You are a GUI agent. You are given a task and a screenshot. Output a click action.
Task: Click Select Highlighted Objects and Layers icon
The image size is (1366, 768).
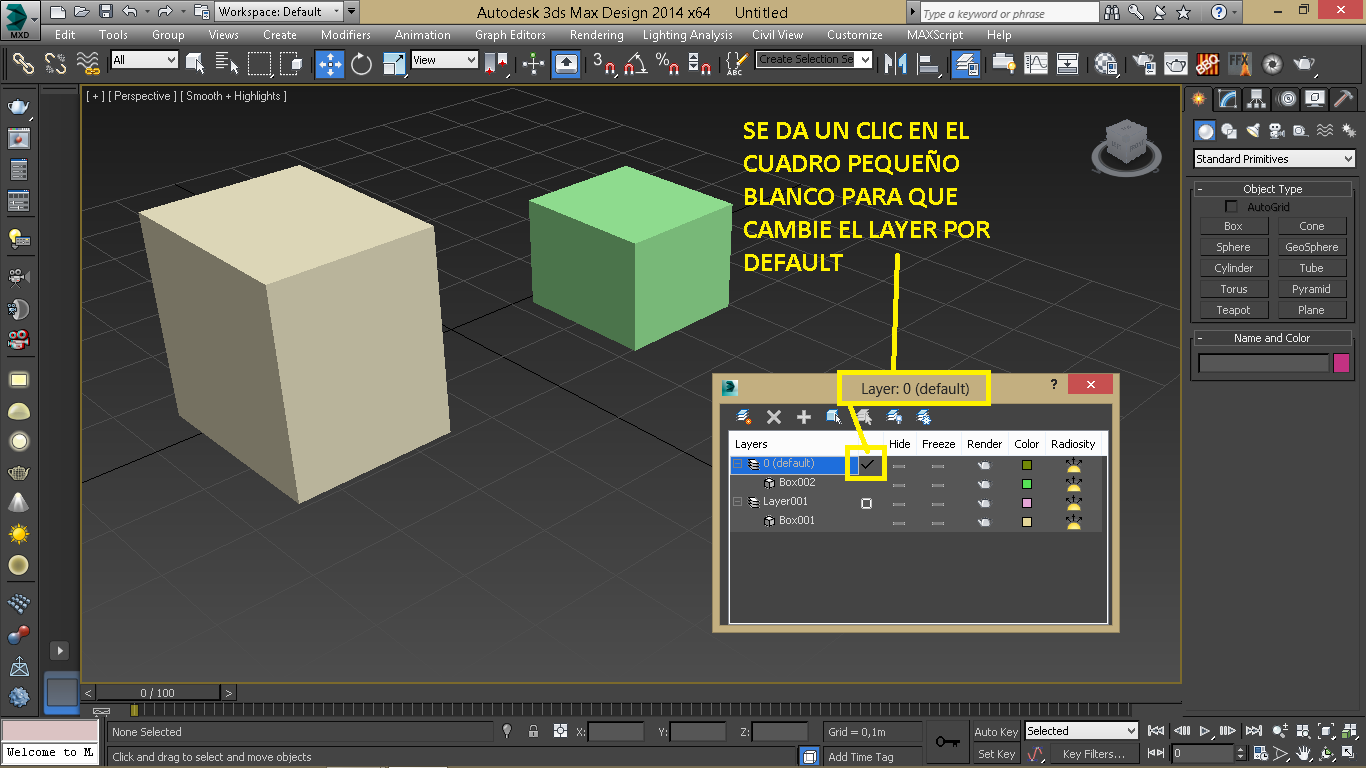[833, 417]
